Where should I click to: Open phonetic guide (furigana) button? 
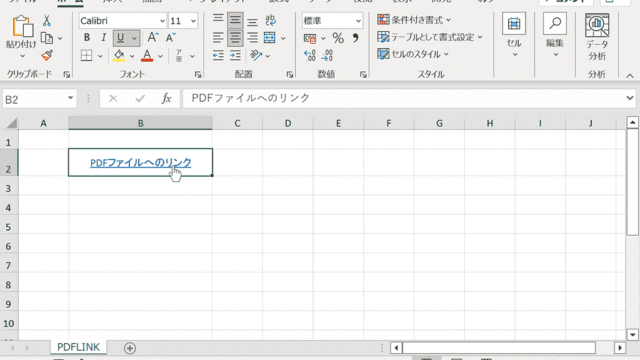179,56
